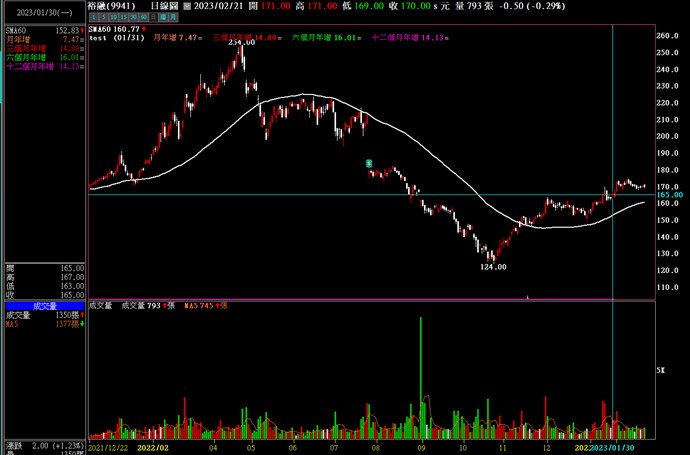Viewport: 690px width, 455px height.
Task: Click the red up arrow next to 成交量 1350張
Action: click(x=81, y=315)
